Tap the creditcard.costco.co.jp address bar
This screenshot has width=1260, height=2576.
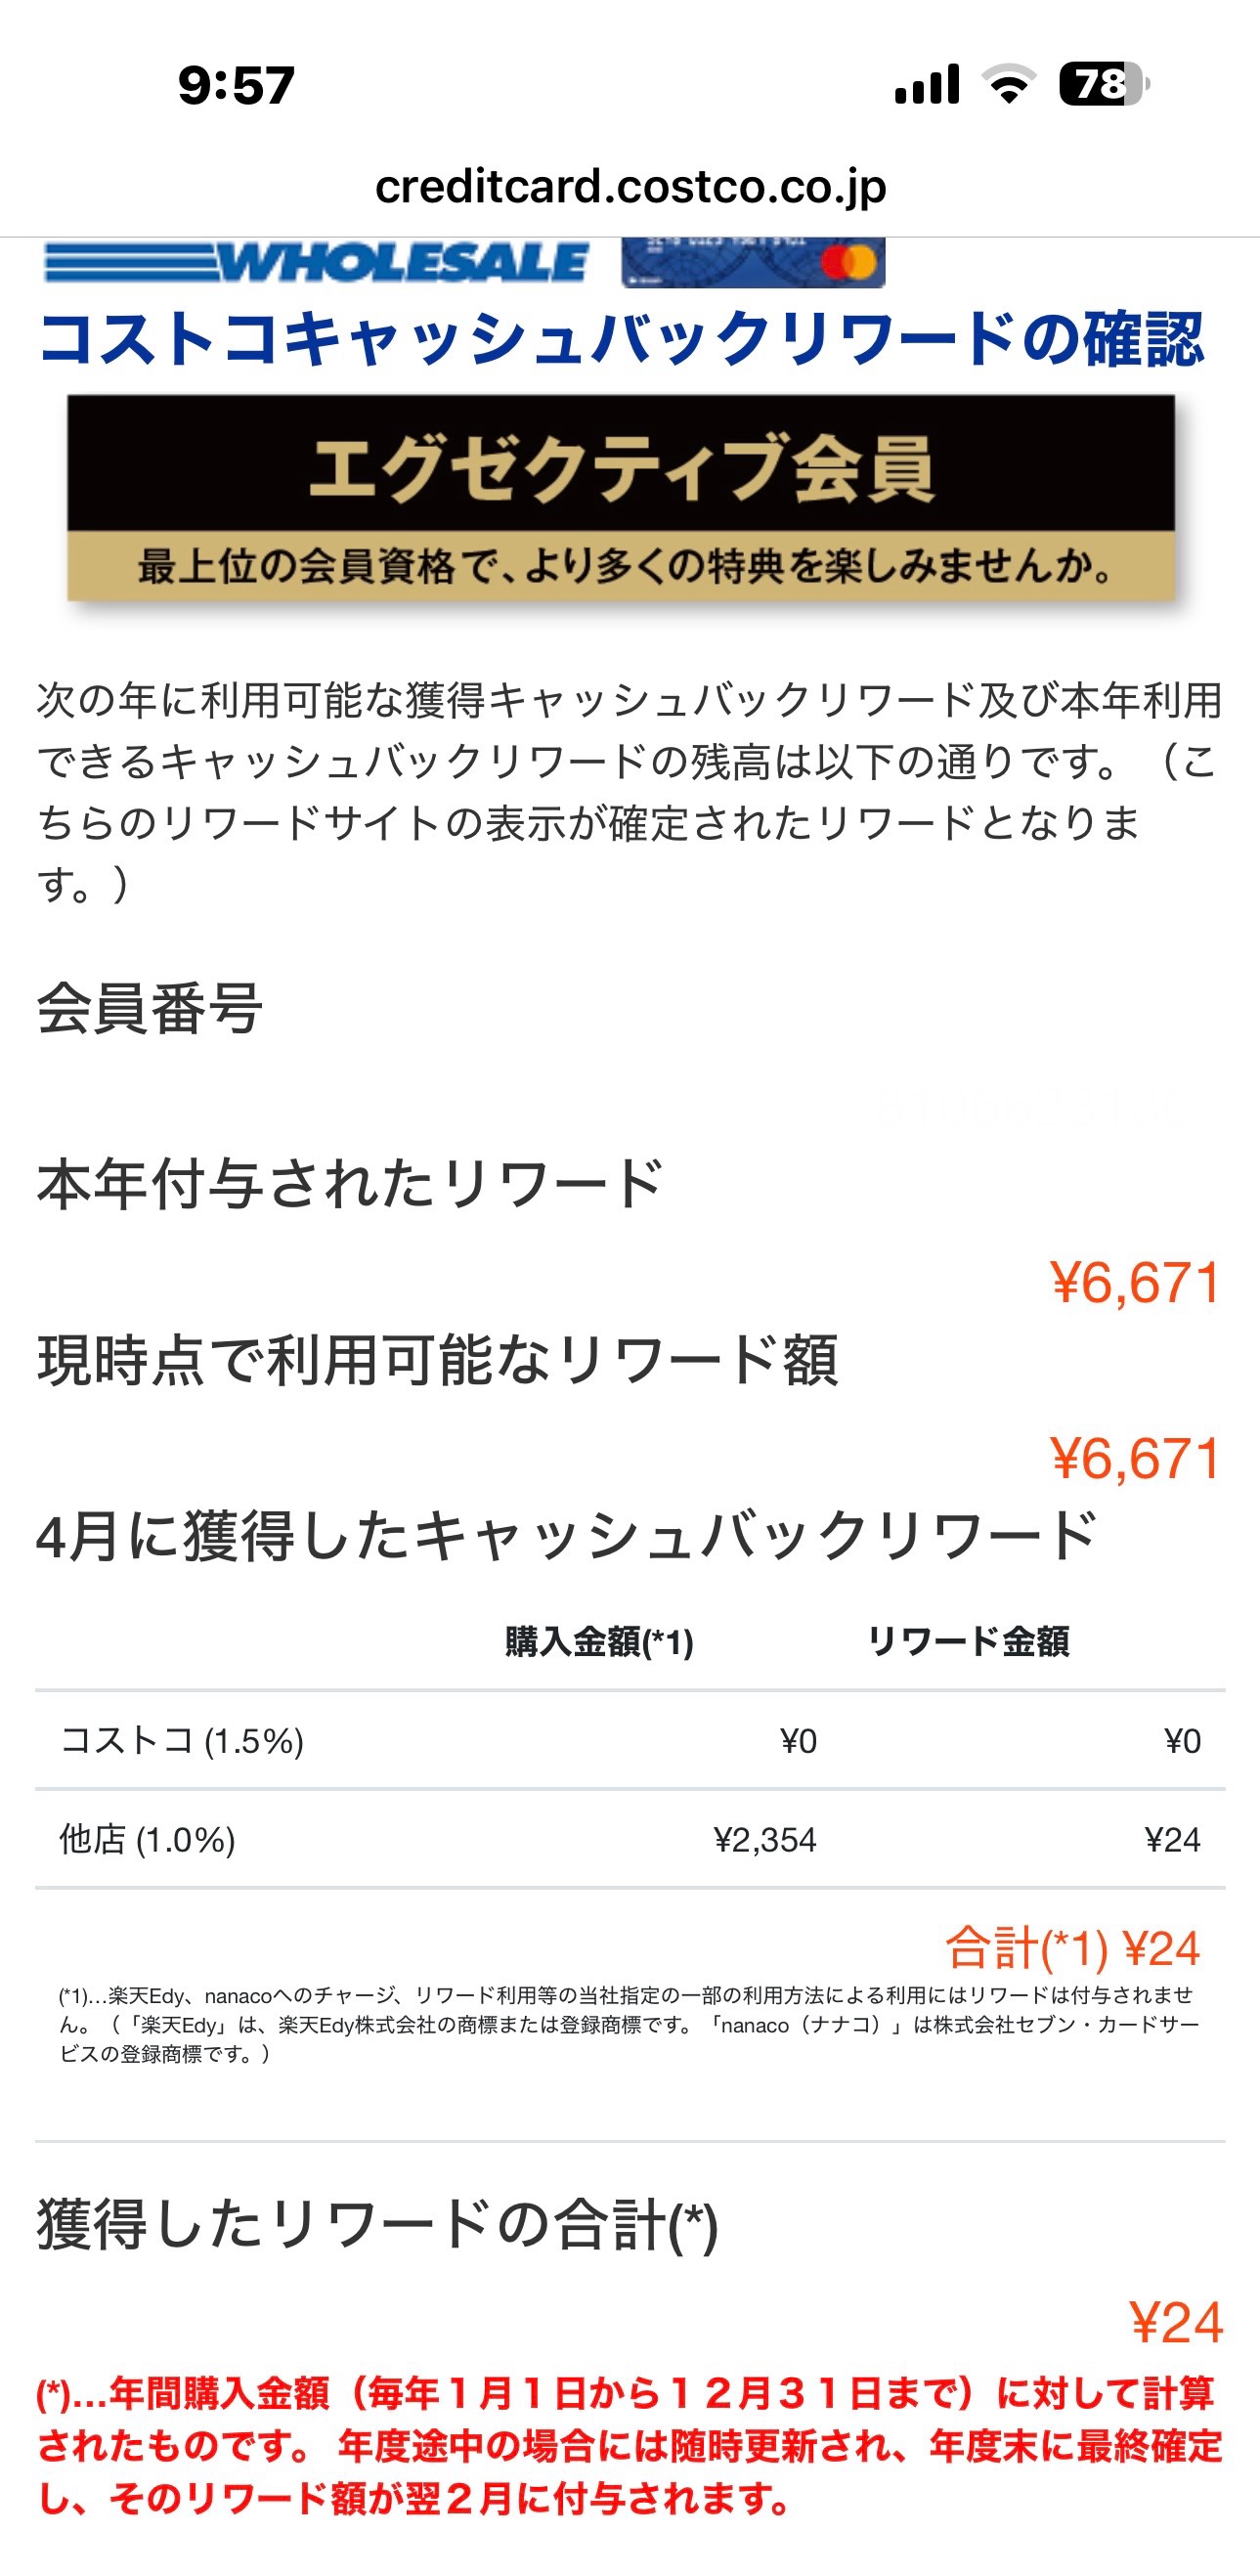coord(630,187)
